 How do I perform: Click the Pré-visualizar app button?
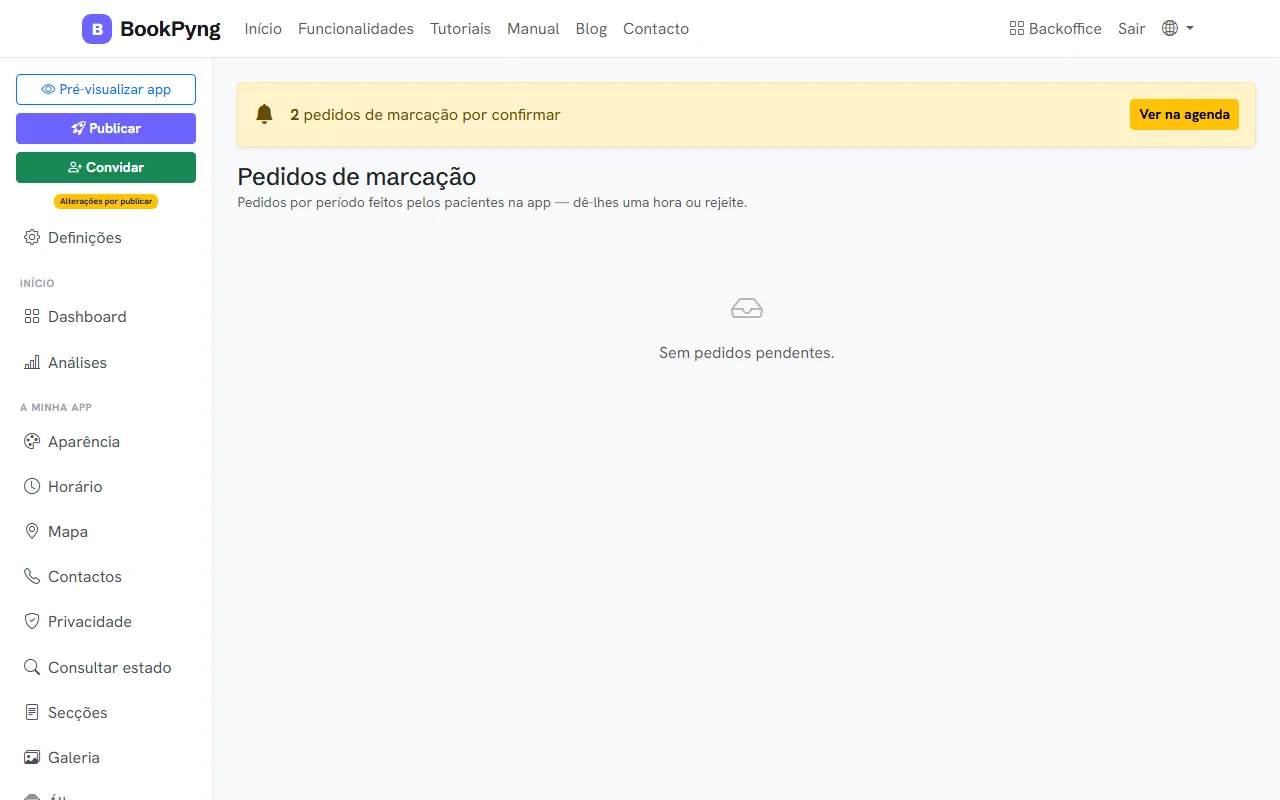106,89
